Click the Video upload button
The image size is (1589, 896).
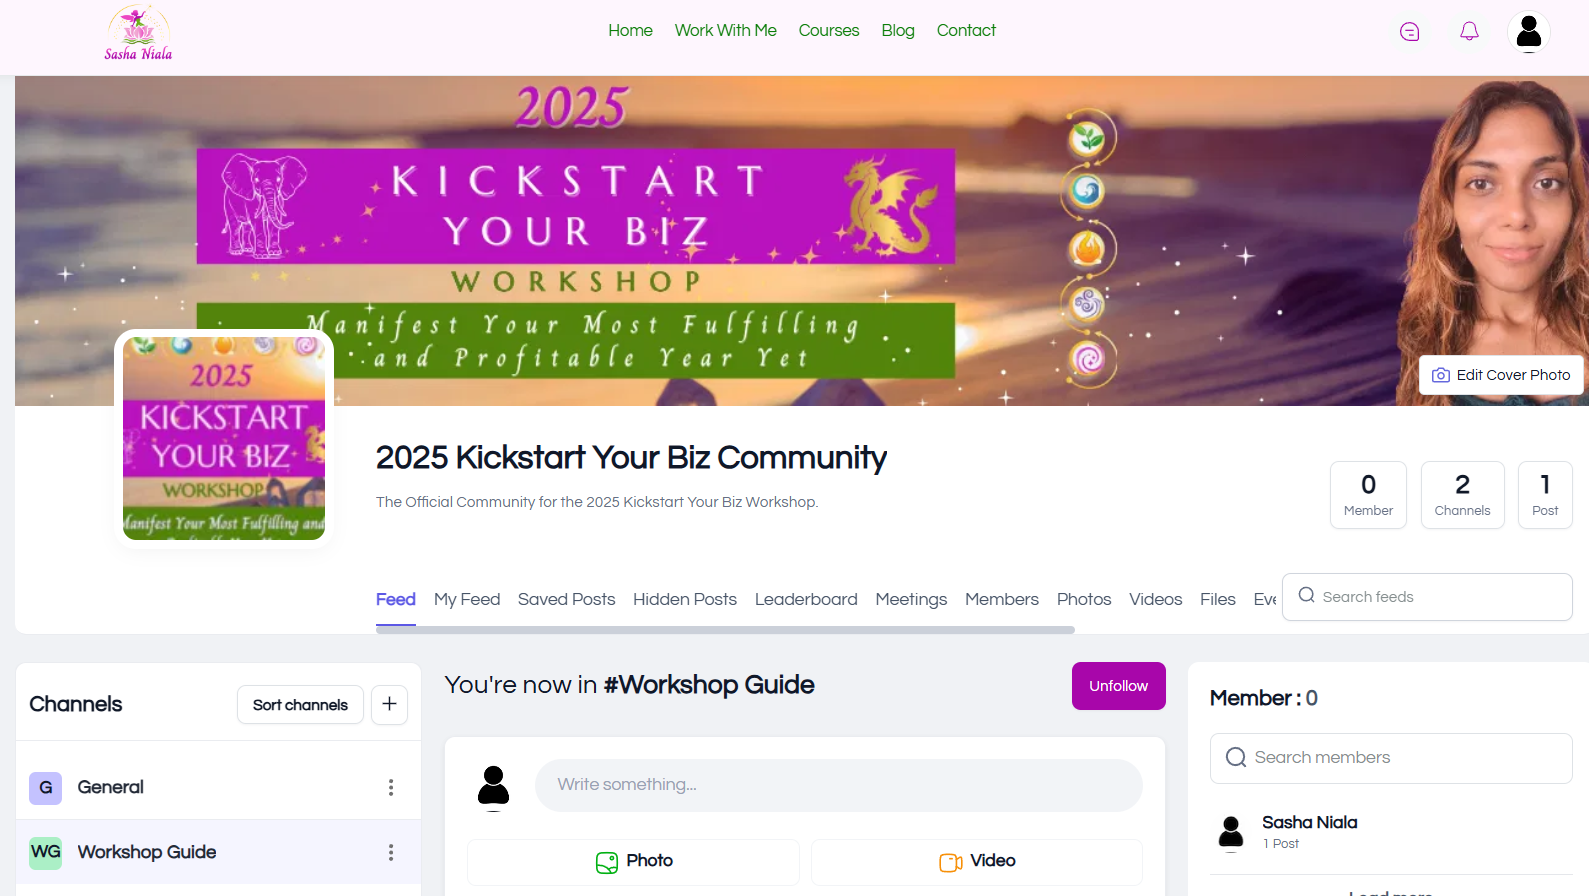tap(976, 861)
